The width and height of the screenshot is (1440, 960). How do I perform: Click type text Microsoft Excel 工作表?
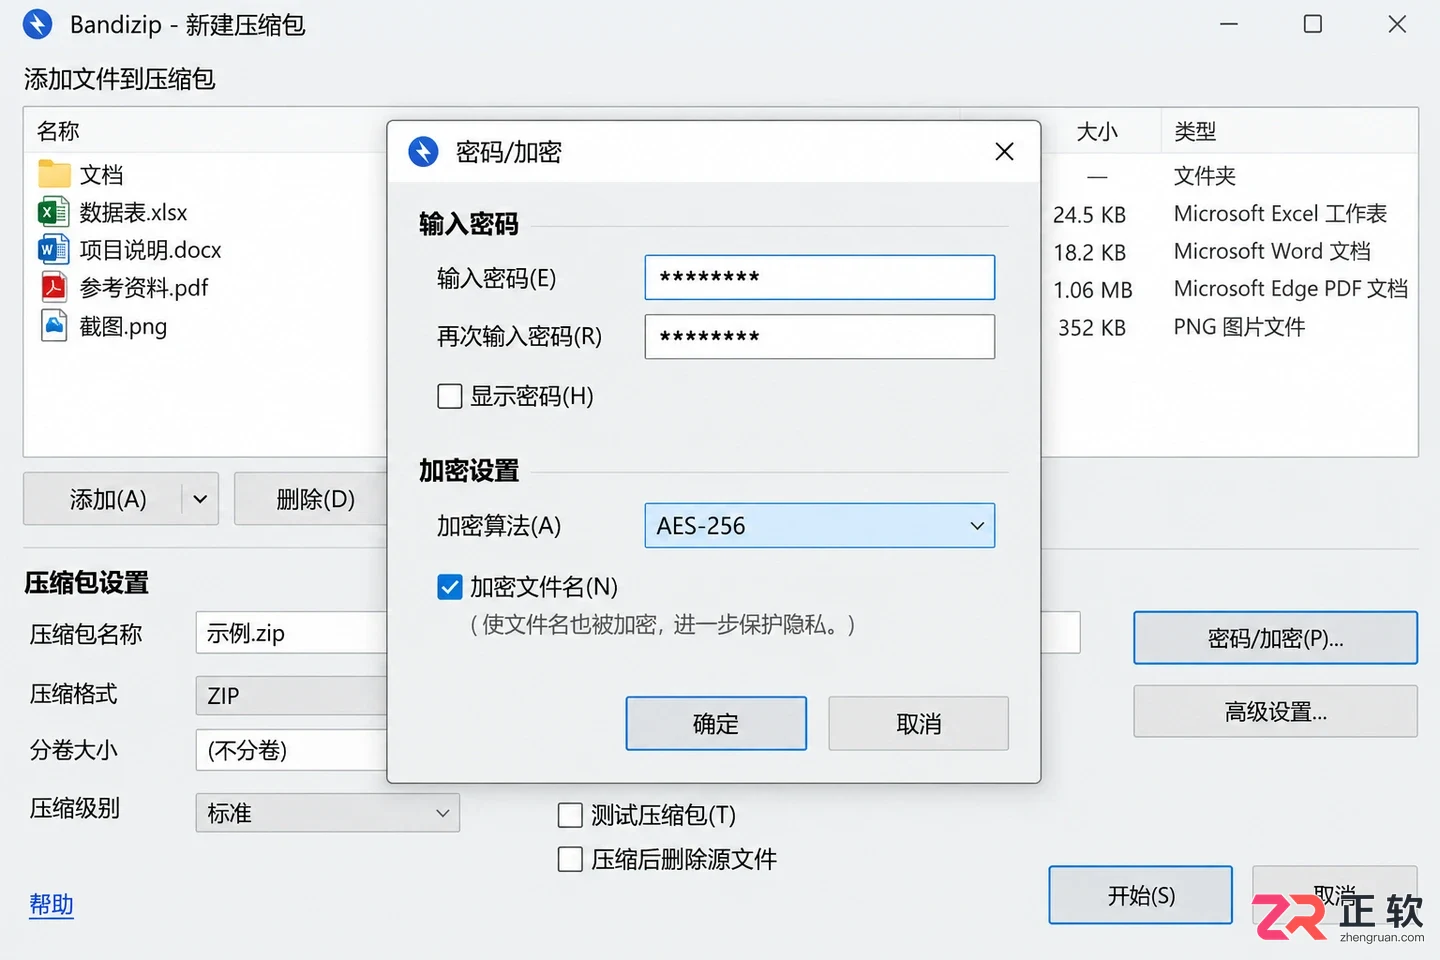click(1280, 213)
